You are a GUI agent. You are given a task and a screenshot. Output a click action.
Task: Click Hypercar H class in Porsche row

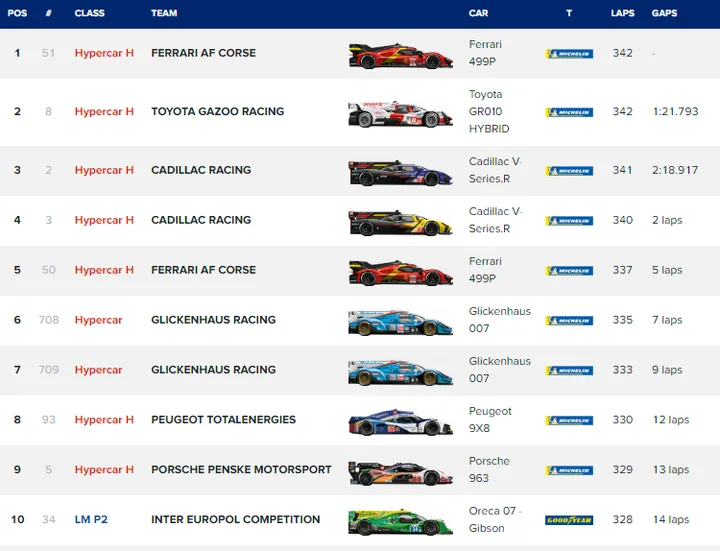(104, 469)
